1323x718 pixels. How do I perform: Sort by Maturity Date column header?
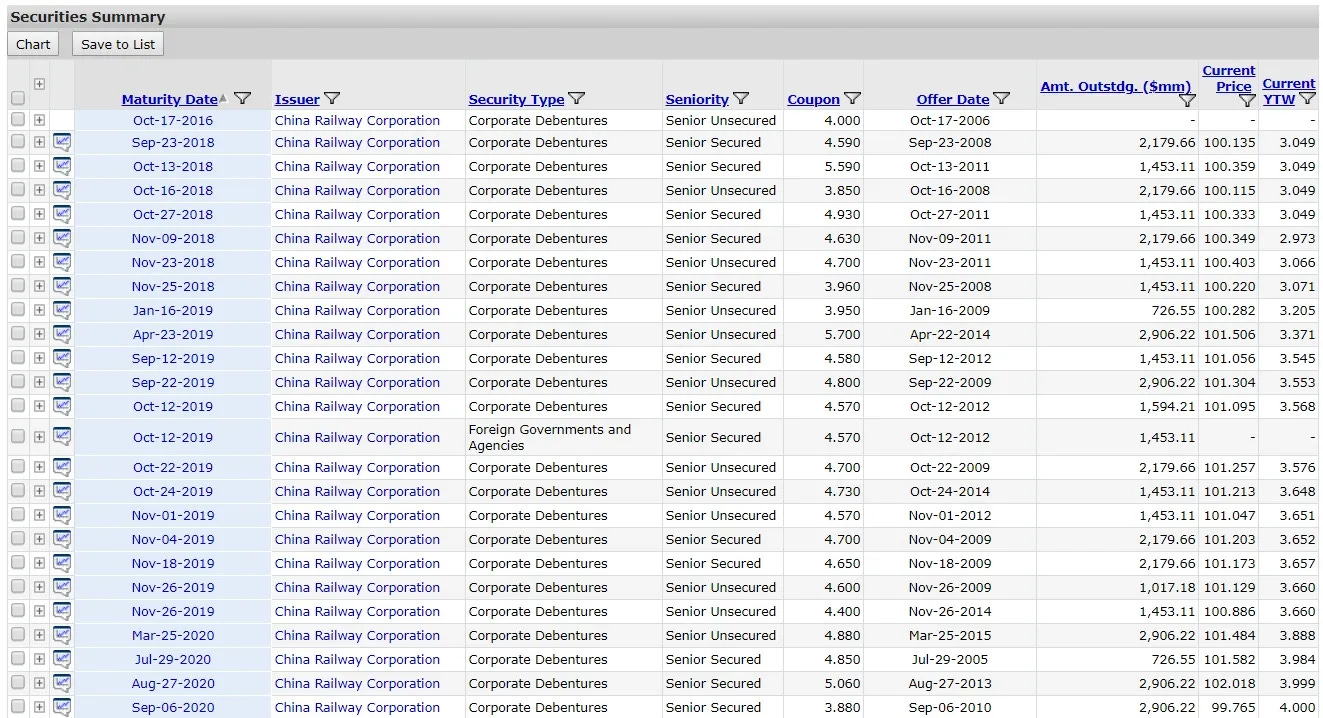coord(169,99)
